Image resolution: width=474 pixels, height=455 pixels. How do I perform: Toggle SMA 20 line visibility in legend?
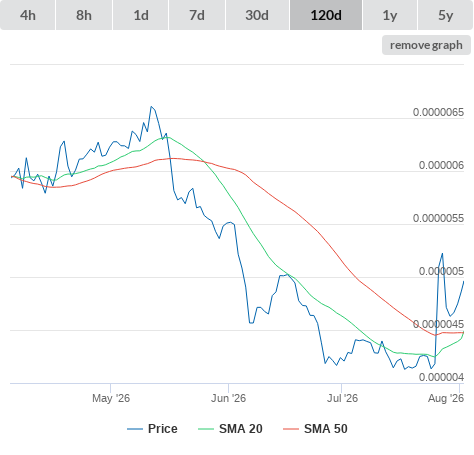241,429
